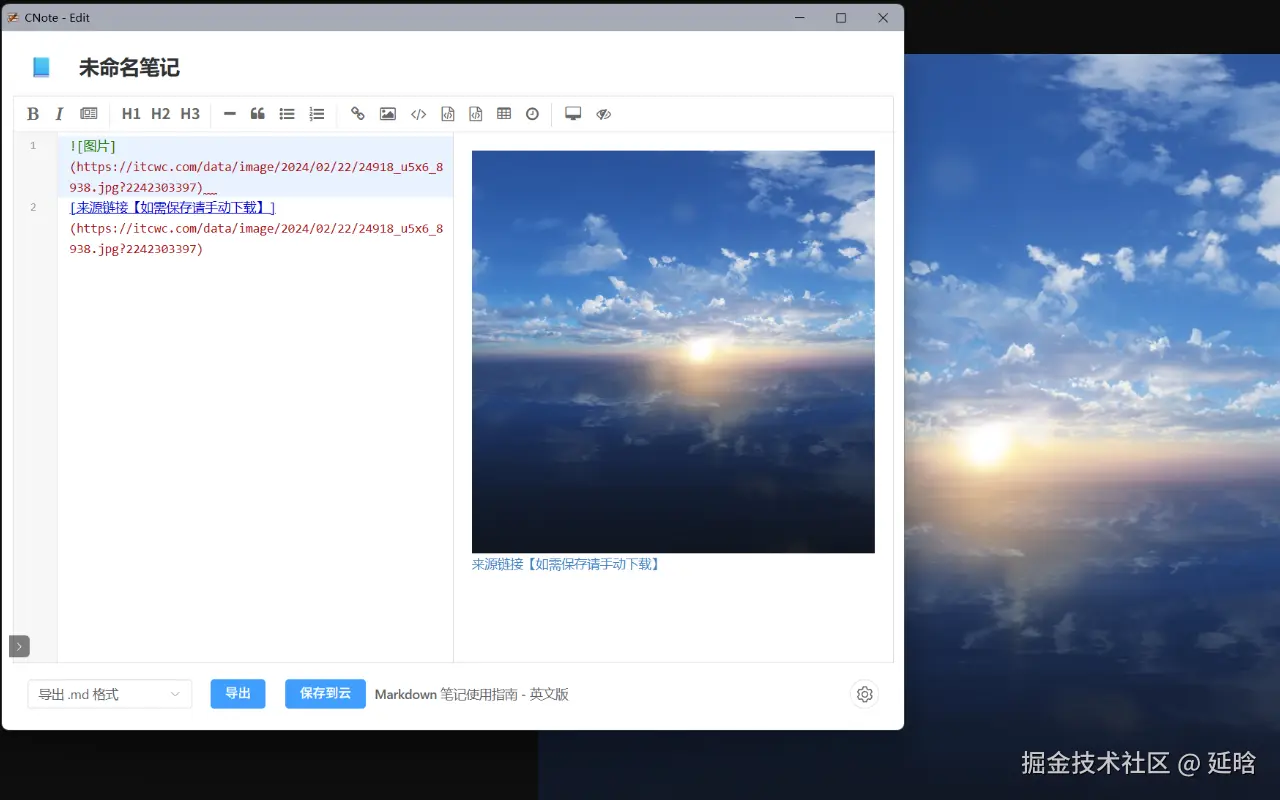Maximize the CNote window
The image size is (1280, 800).
[x=841, y=18]
